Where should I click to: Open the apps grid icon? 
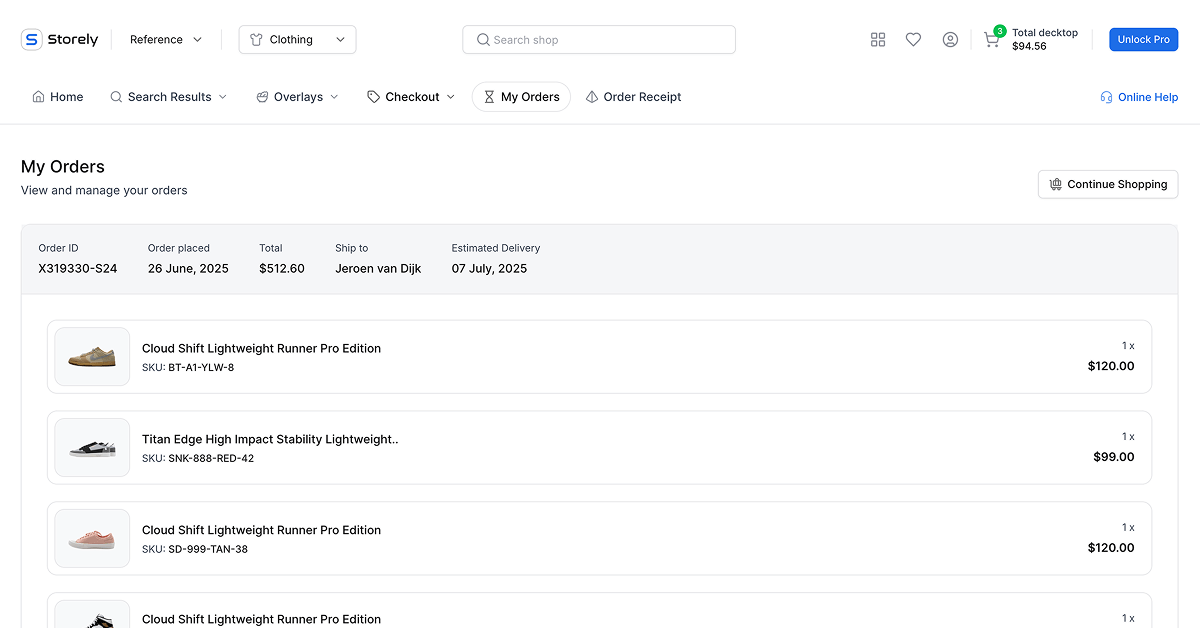878,40
